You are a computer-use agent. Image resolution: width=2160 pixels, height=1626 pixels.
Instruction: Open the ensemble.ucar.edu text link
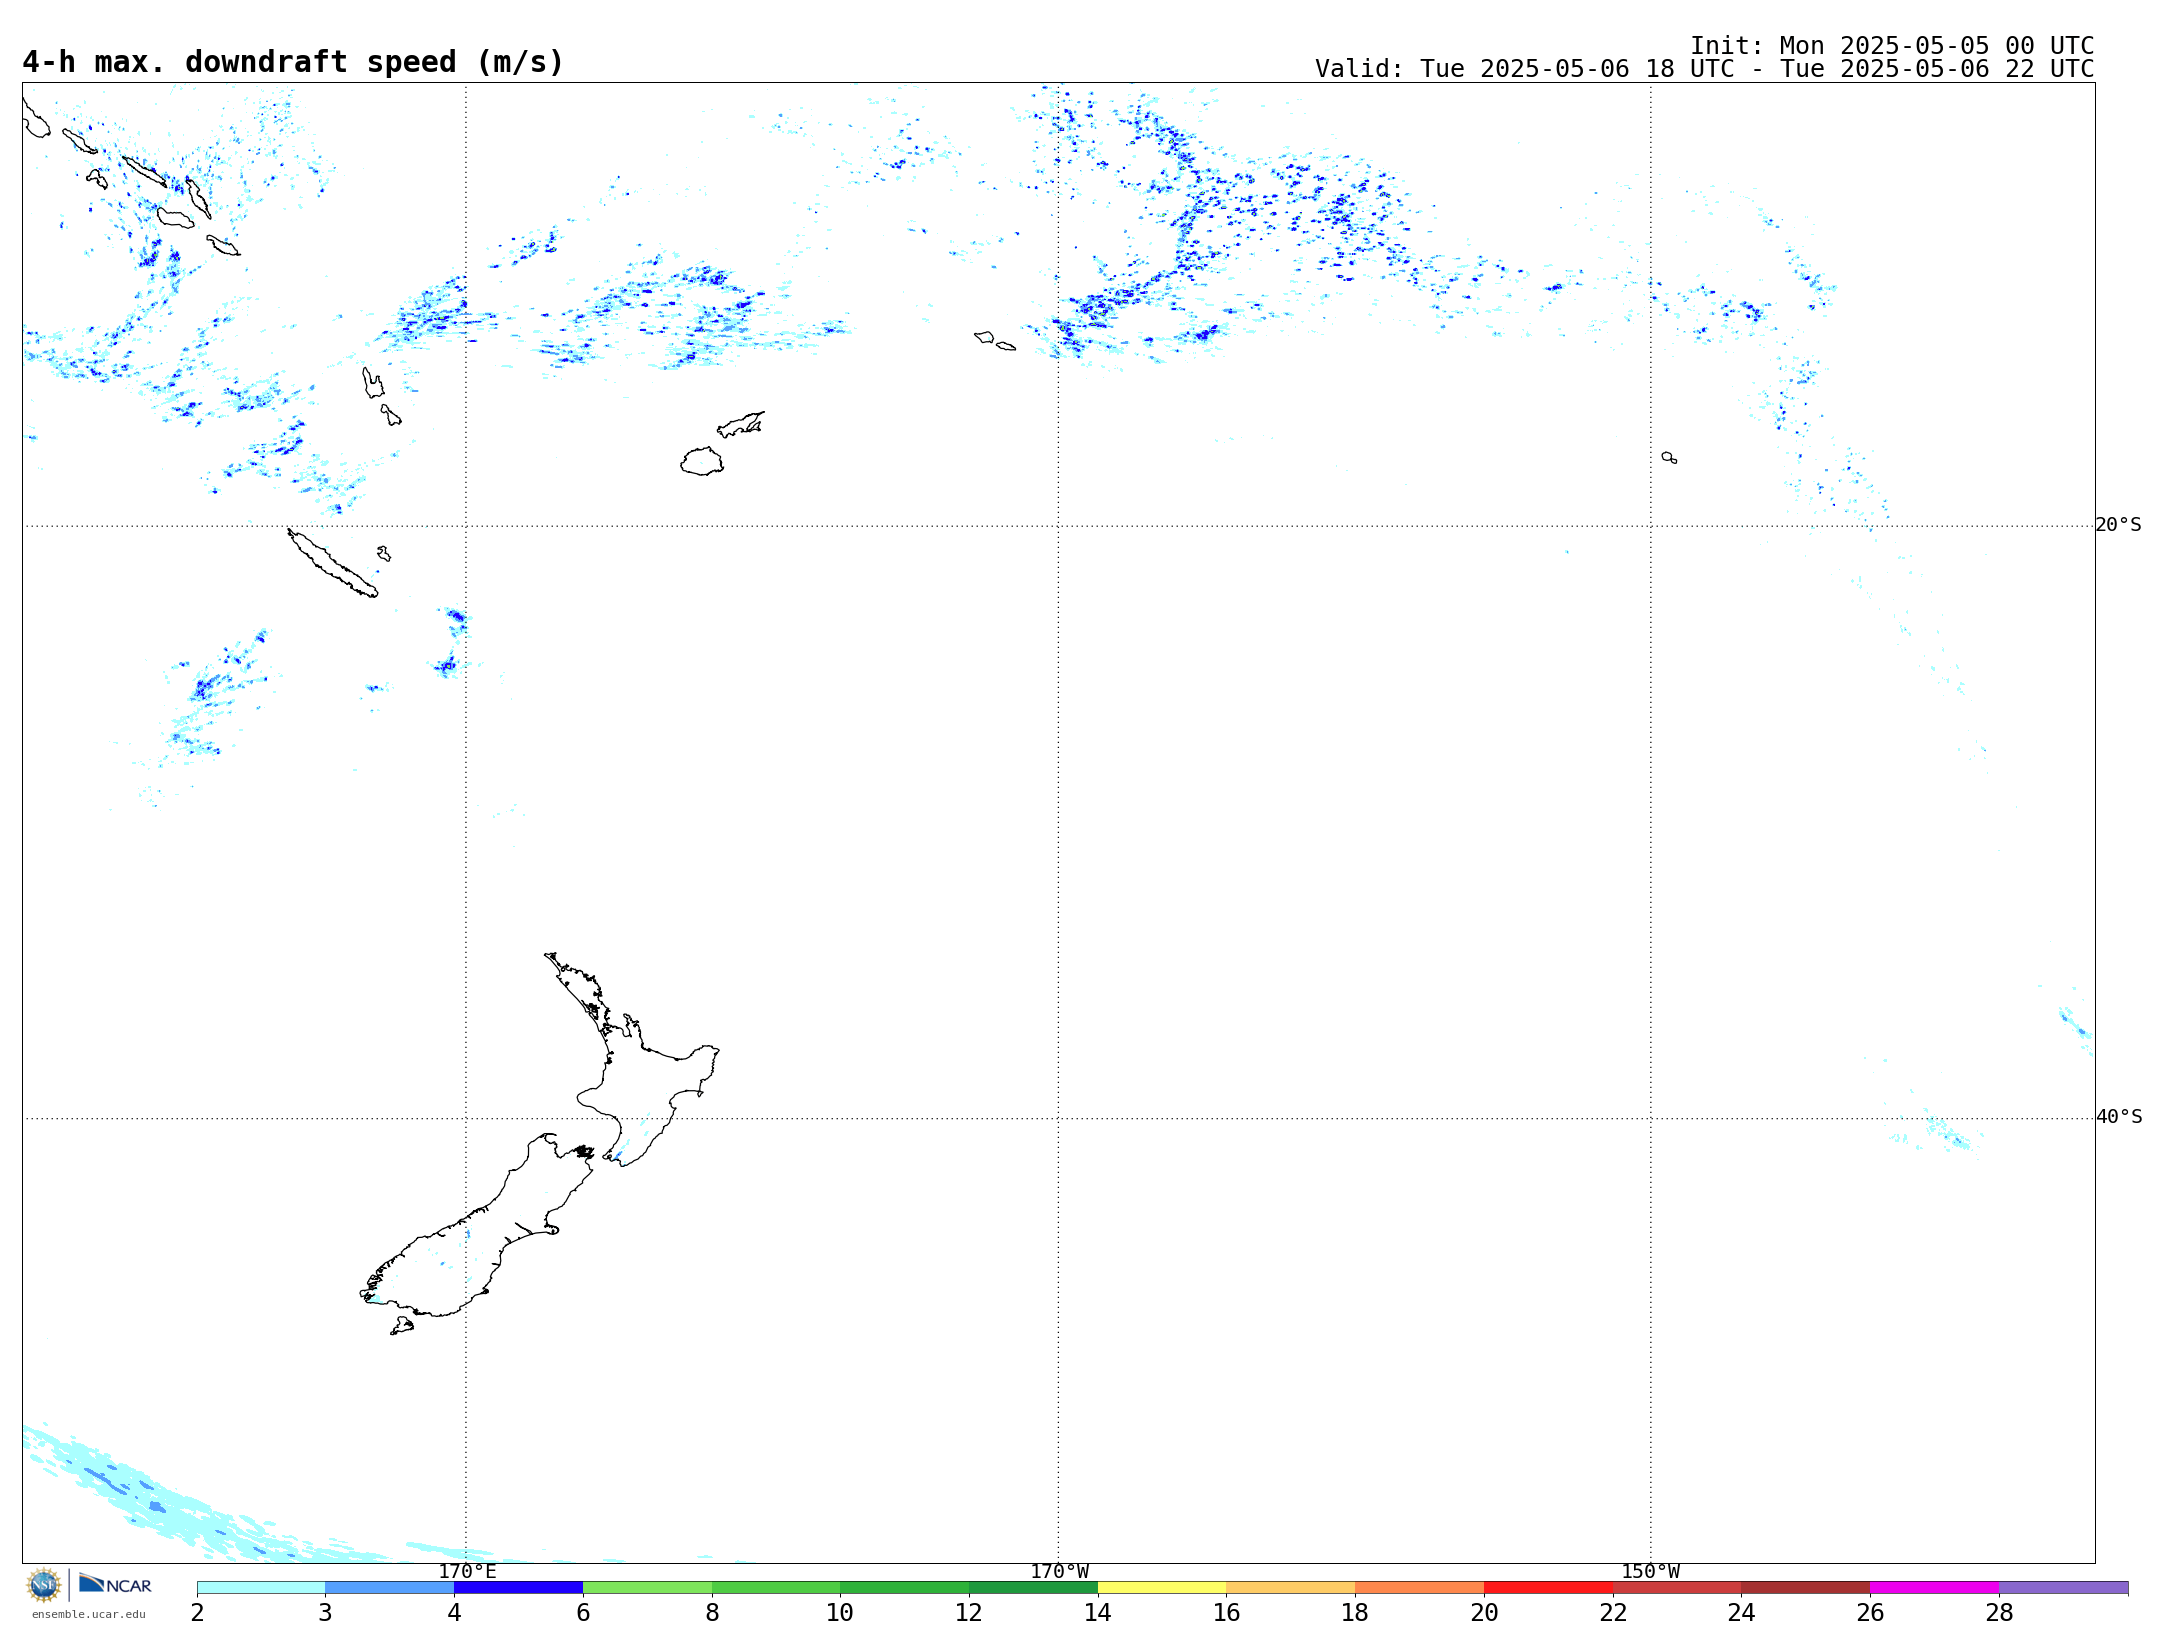[89, 1614]
